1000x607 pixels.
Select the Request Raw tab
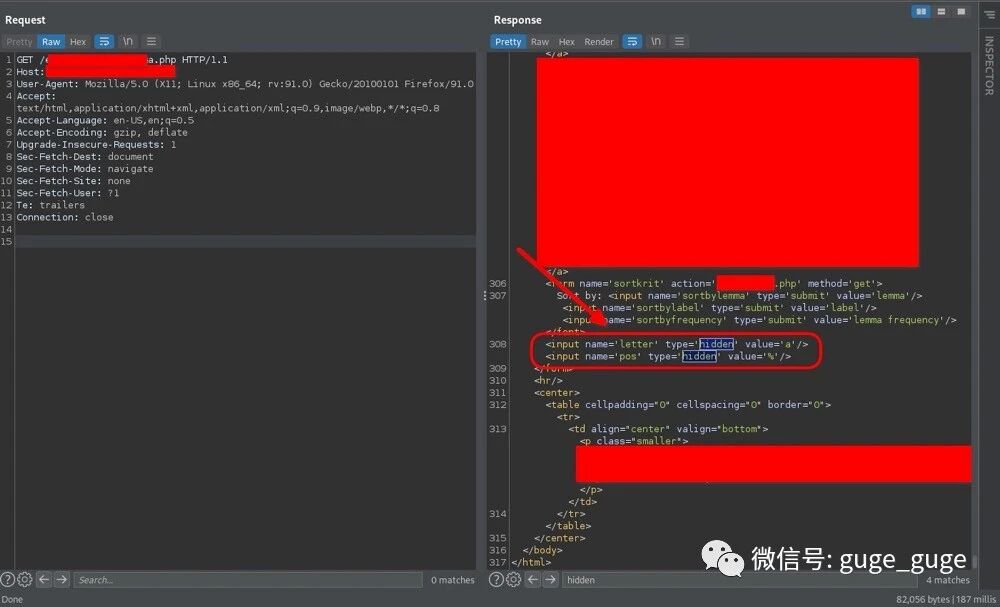pos(51,41)
